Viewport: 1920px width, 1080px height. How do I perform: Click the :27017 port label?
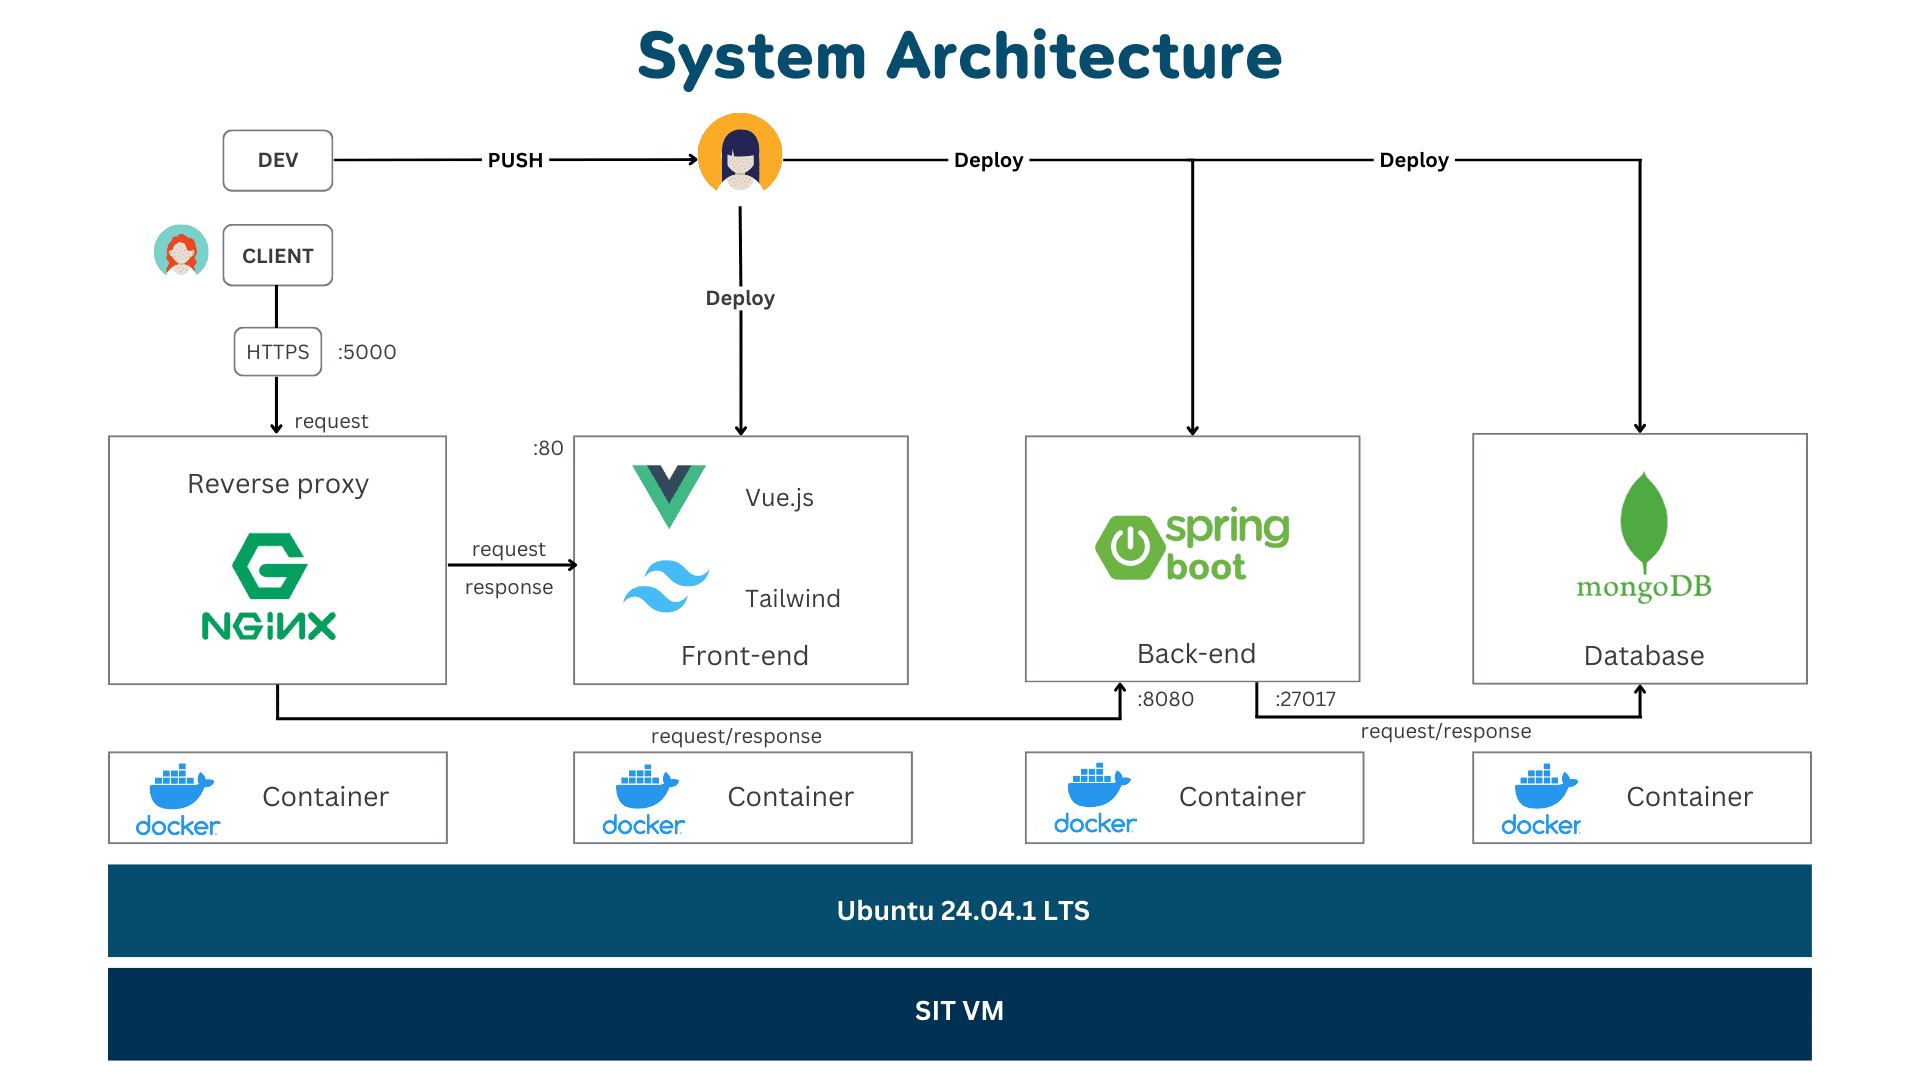[x=1305, y=699]
